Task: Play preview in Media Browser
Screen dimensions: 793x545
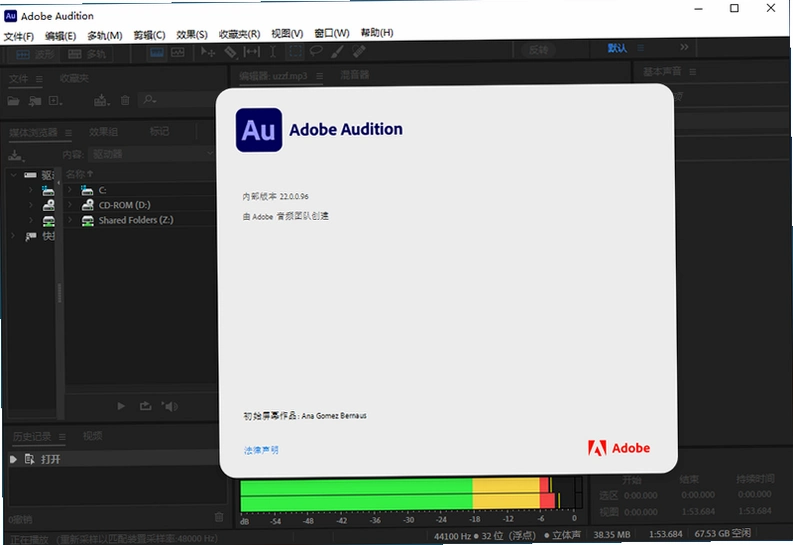Action: tap(121, 406)
